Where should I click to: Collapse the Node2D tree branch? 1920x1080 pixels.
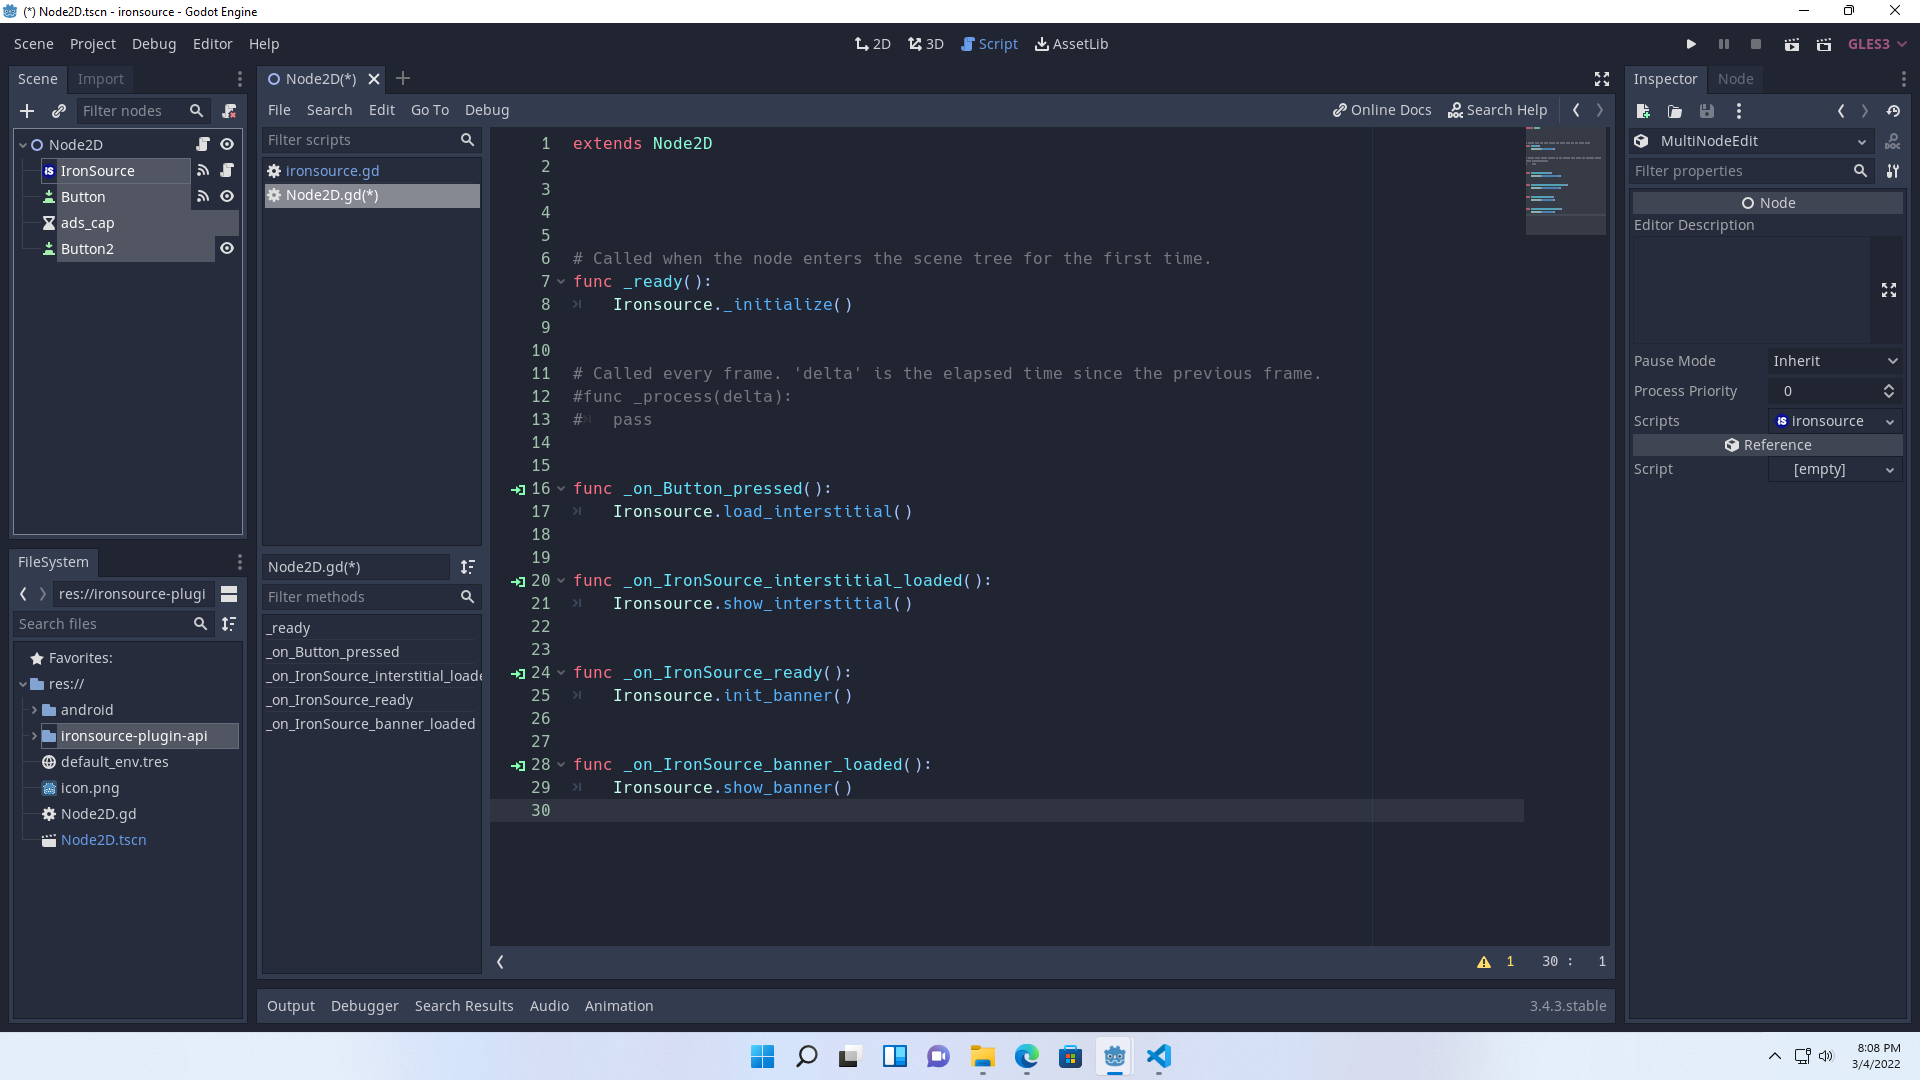click(21, 144)
